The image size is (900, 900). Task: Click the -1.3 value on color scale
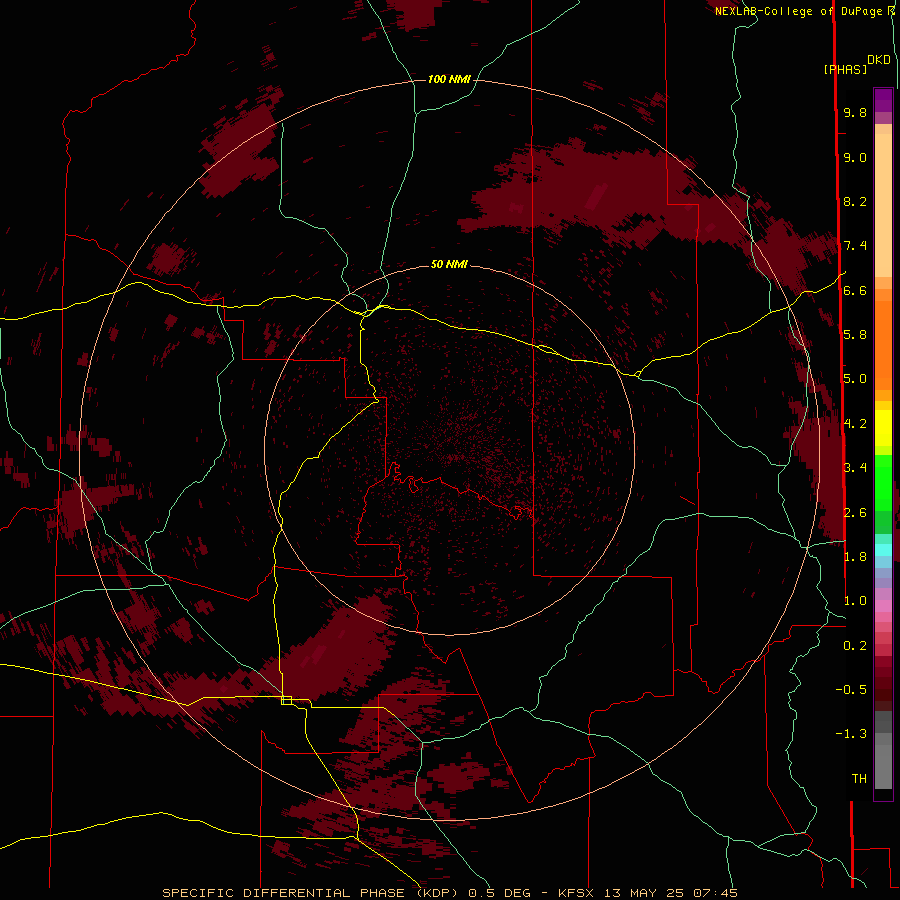click(x=851, y=734)
